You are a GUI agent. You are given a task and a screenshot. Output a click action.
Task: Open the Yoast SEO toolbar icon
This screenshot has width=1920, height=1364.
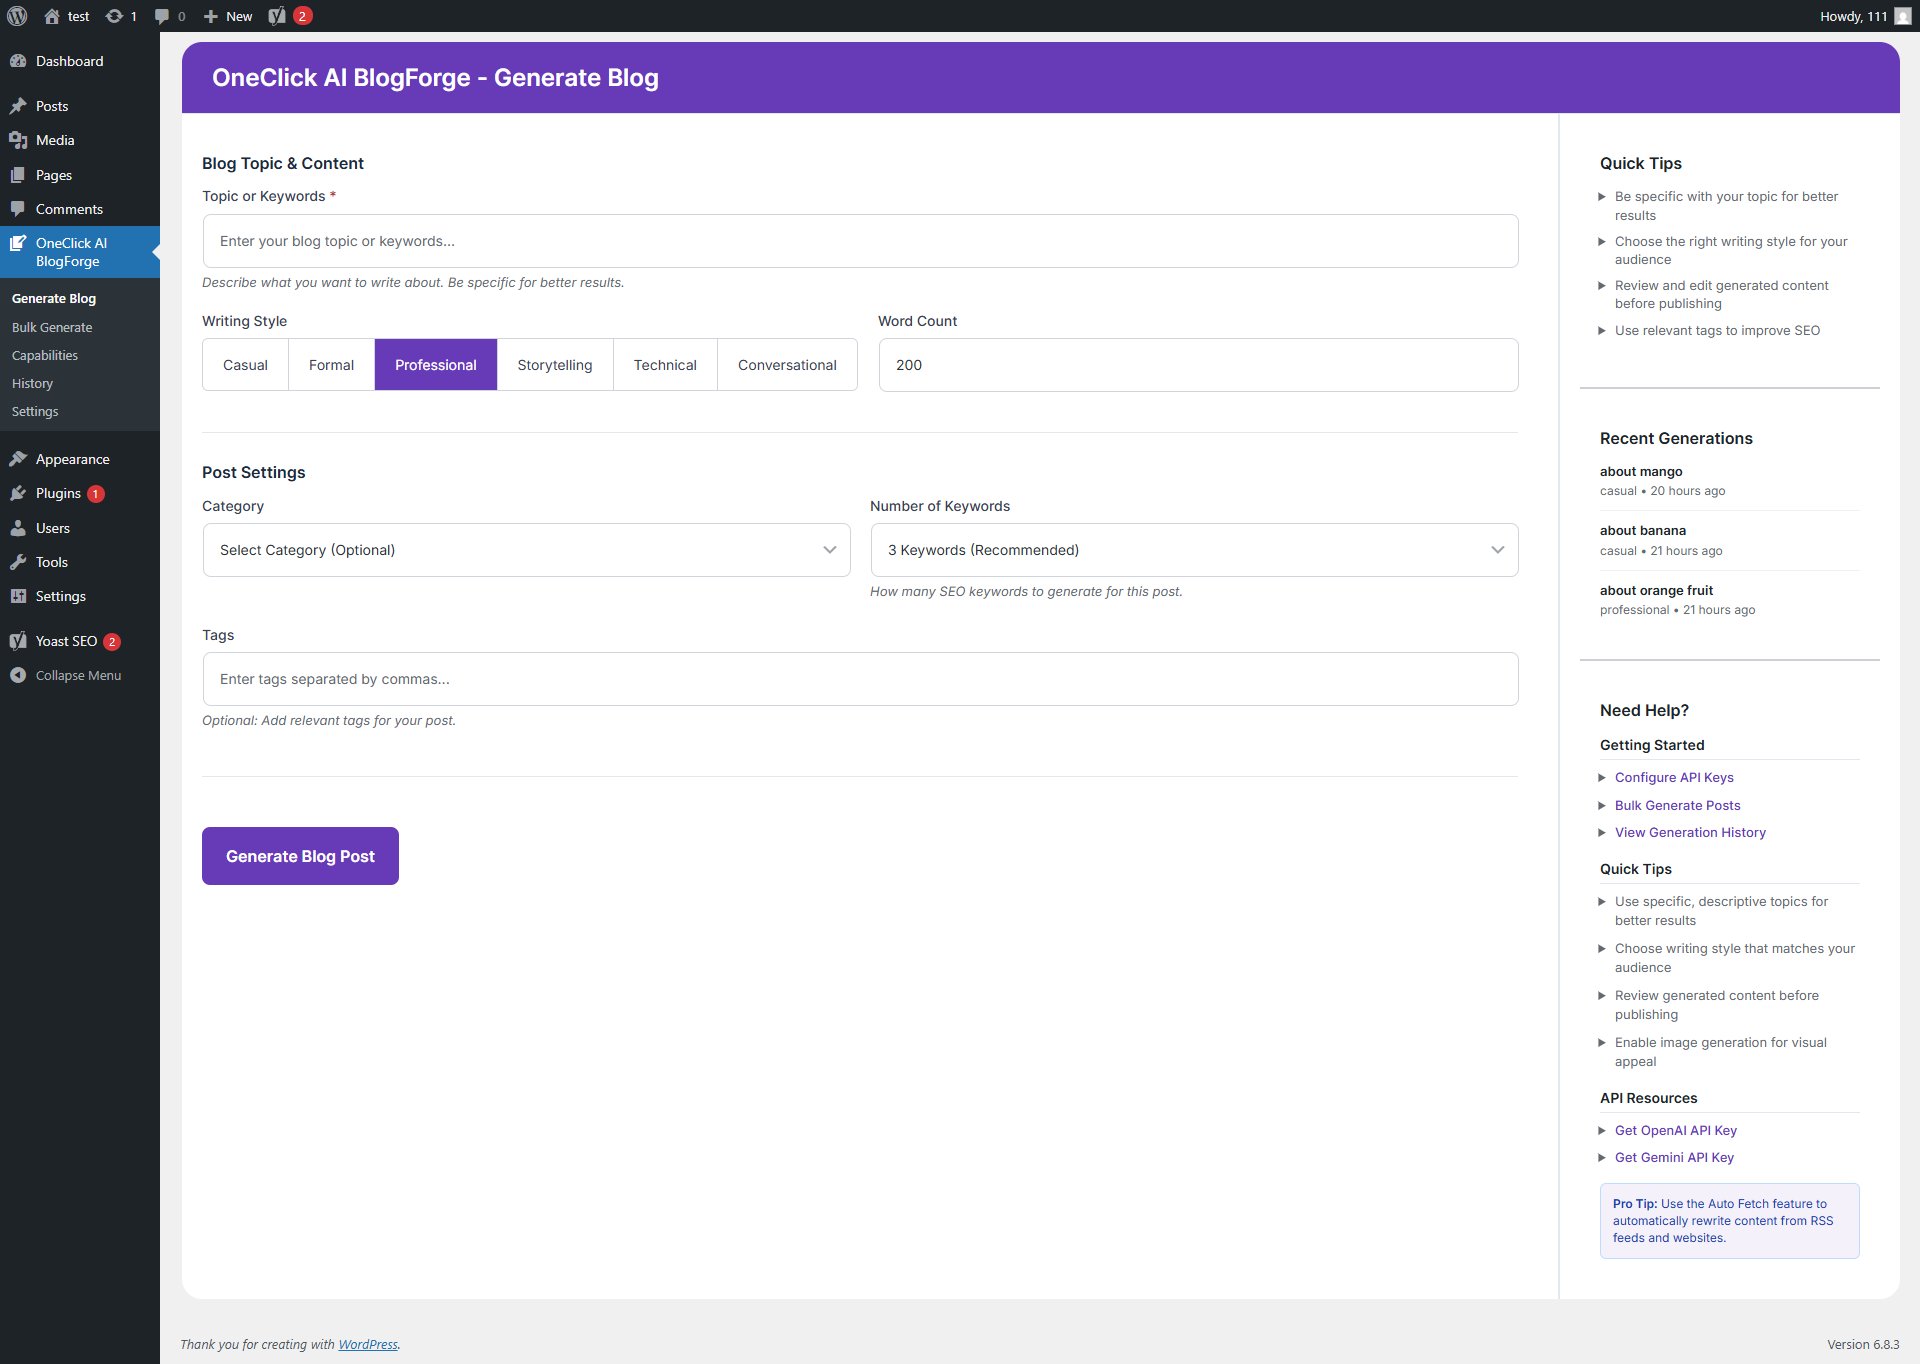[x=278, y=16]
